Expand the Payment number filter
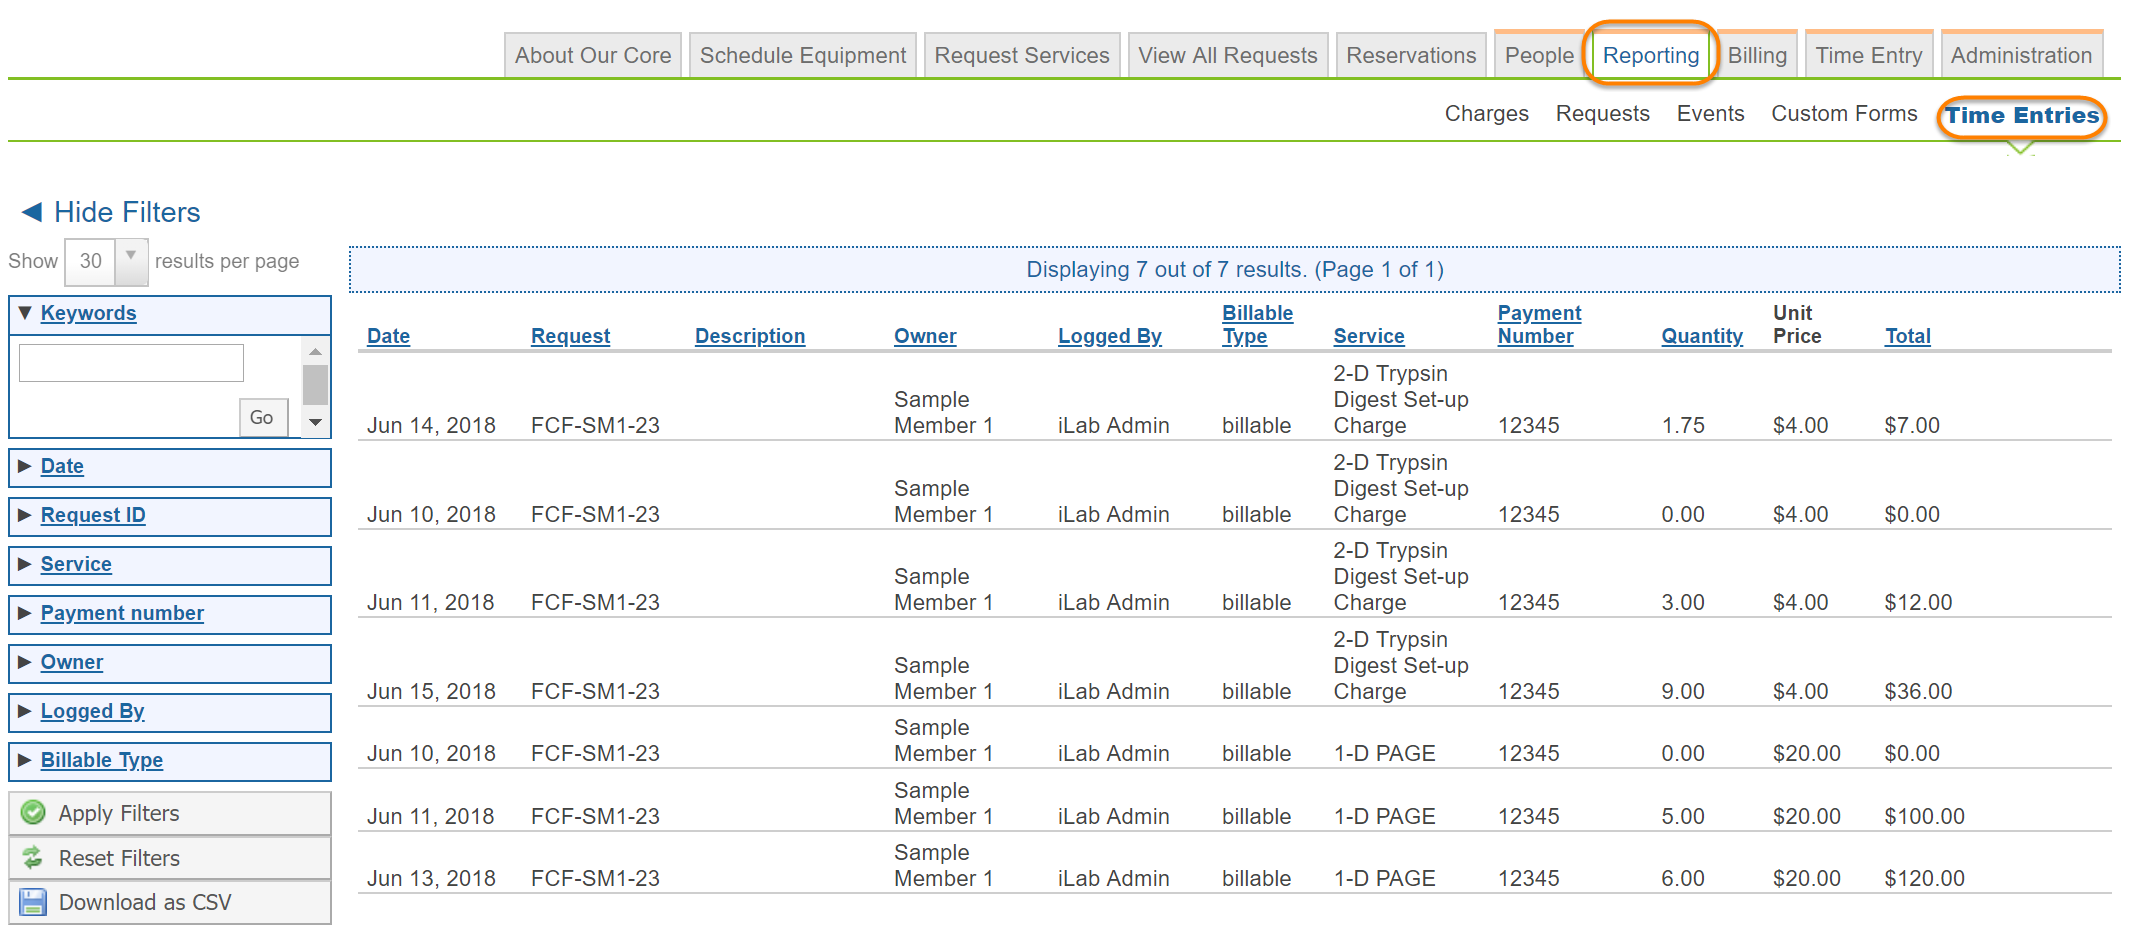 coord(122,613)
